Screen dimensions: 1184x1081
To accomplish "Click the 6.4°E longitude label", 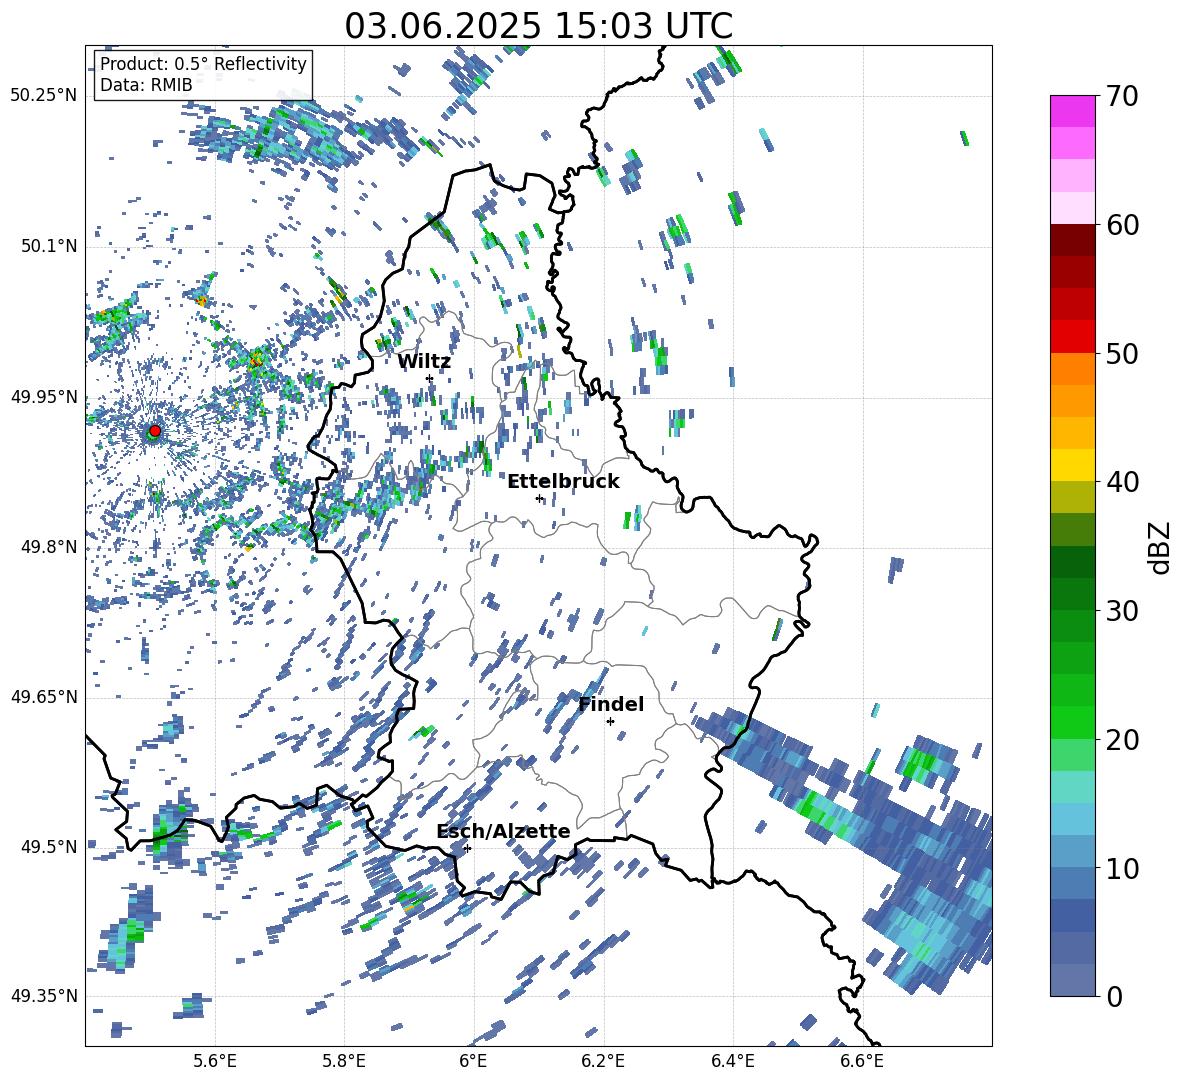I will pos(732,1061).
